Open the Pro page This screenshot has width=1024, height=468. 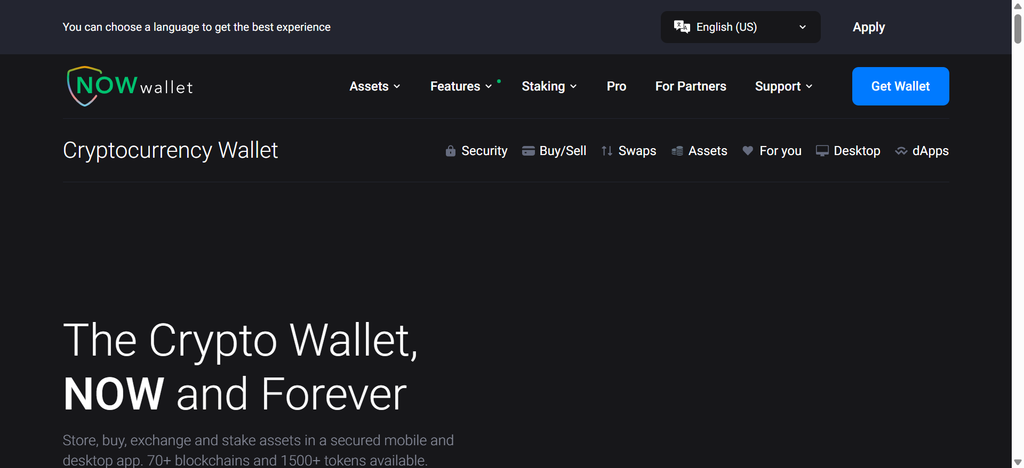pos(616,86)
